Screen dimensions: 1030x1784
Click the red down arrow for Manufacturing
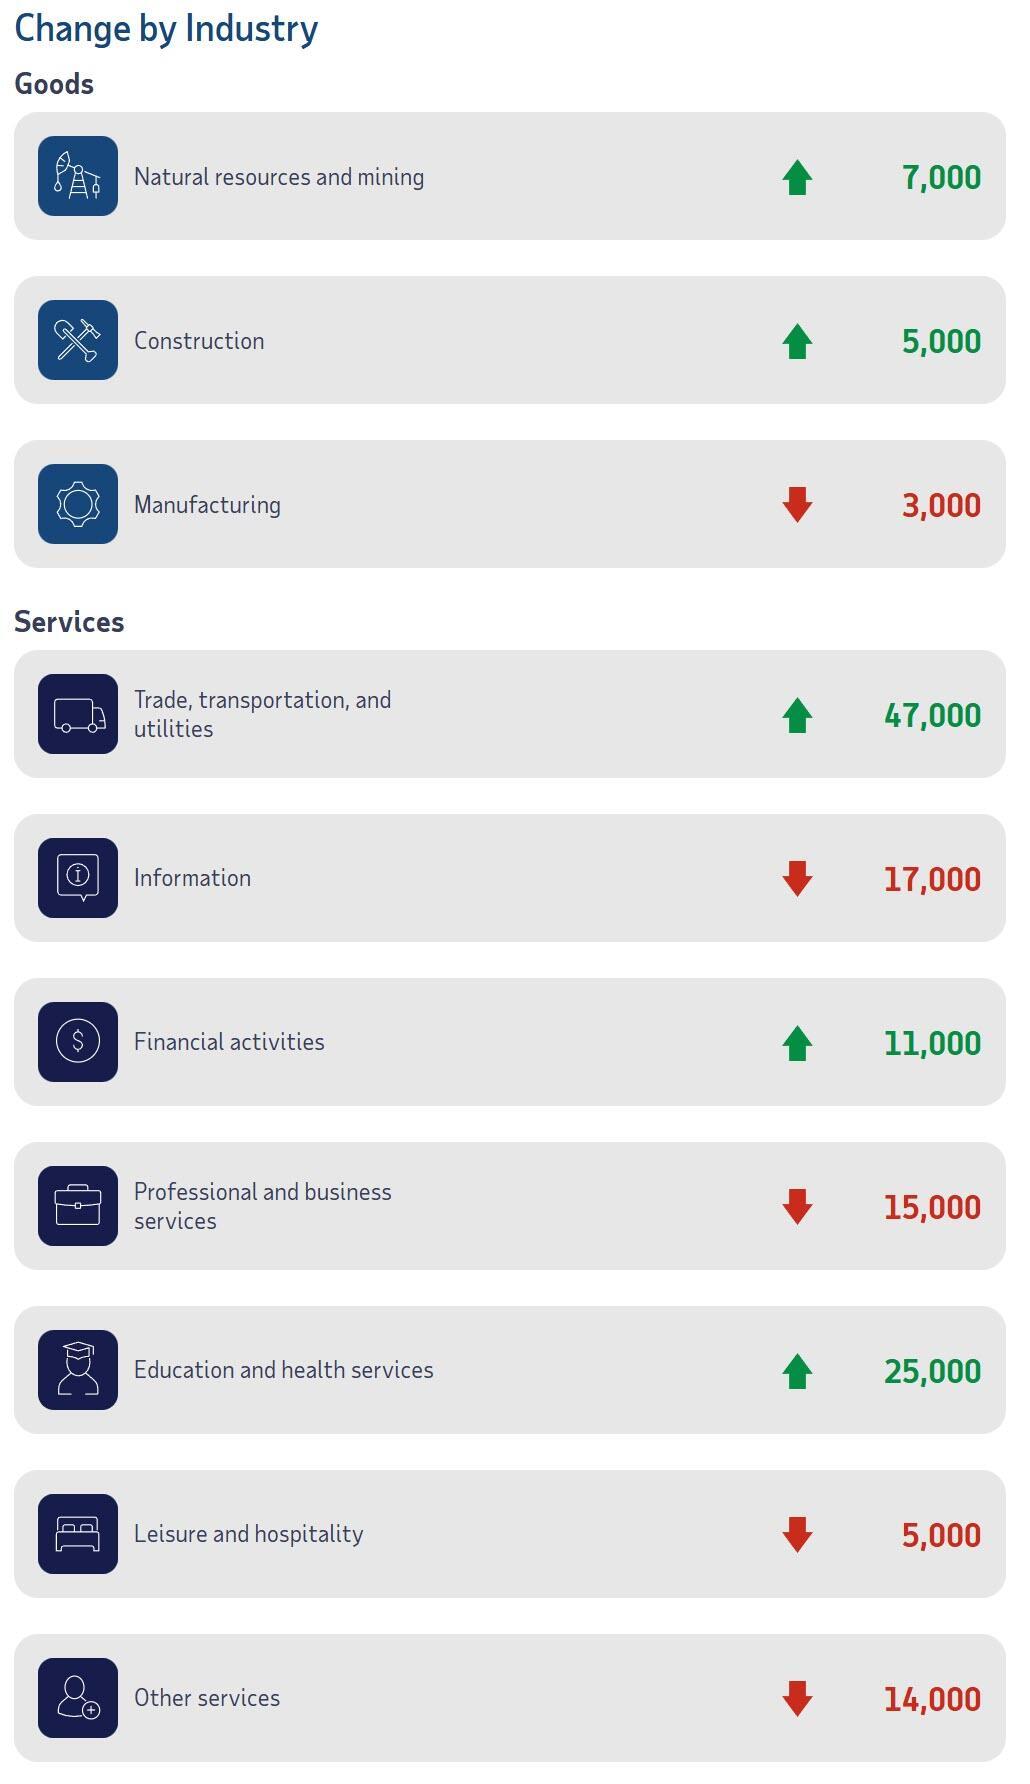pyautogui.click(x=797, y=505)
